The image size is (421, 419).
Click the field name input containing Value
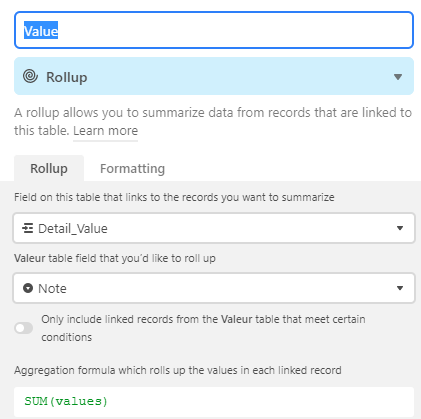tap(214, 30)
